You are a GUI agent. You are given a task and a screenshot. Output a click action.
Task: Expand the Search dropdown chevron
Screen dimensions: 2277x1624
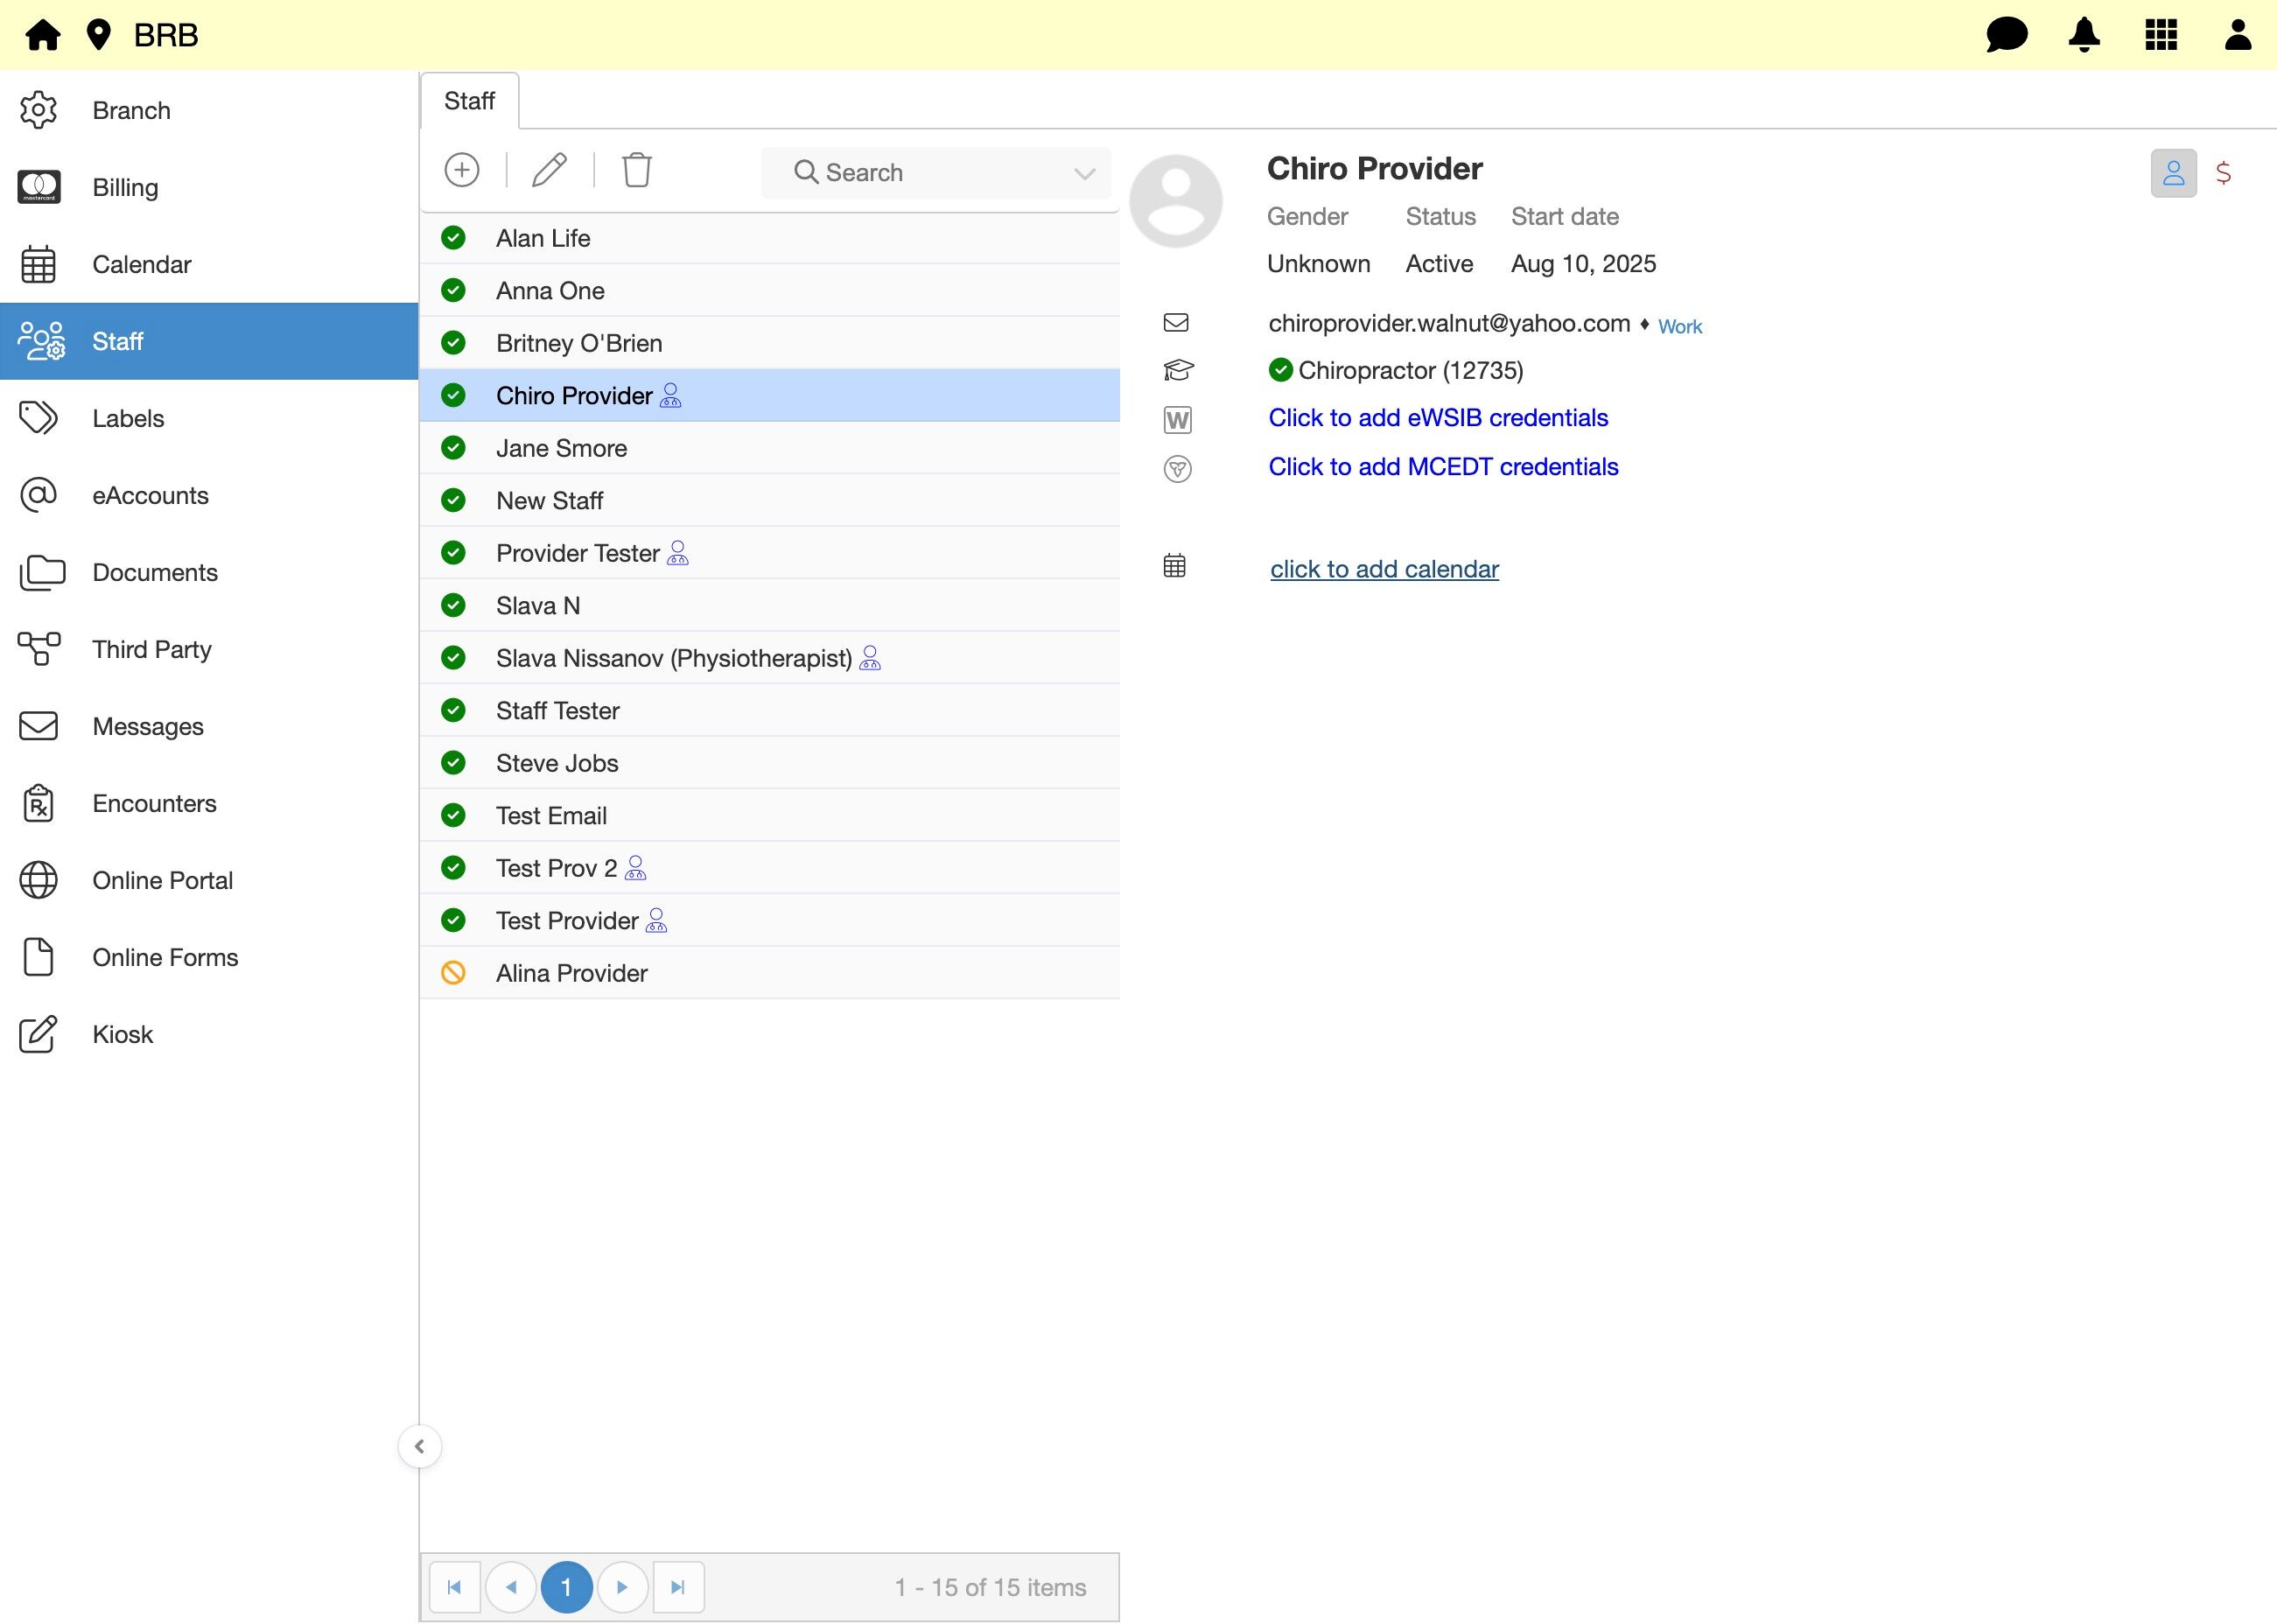click(x=1084, y=173)
